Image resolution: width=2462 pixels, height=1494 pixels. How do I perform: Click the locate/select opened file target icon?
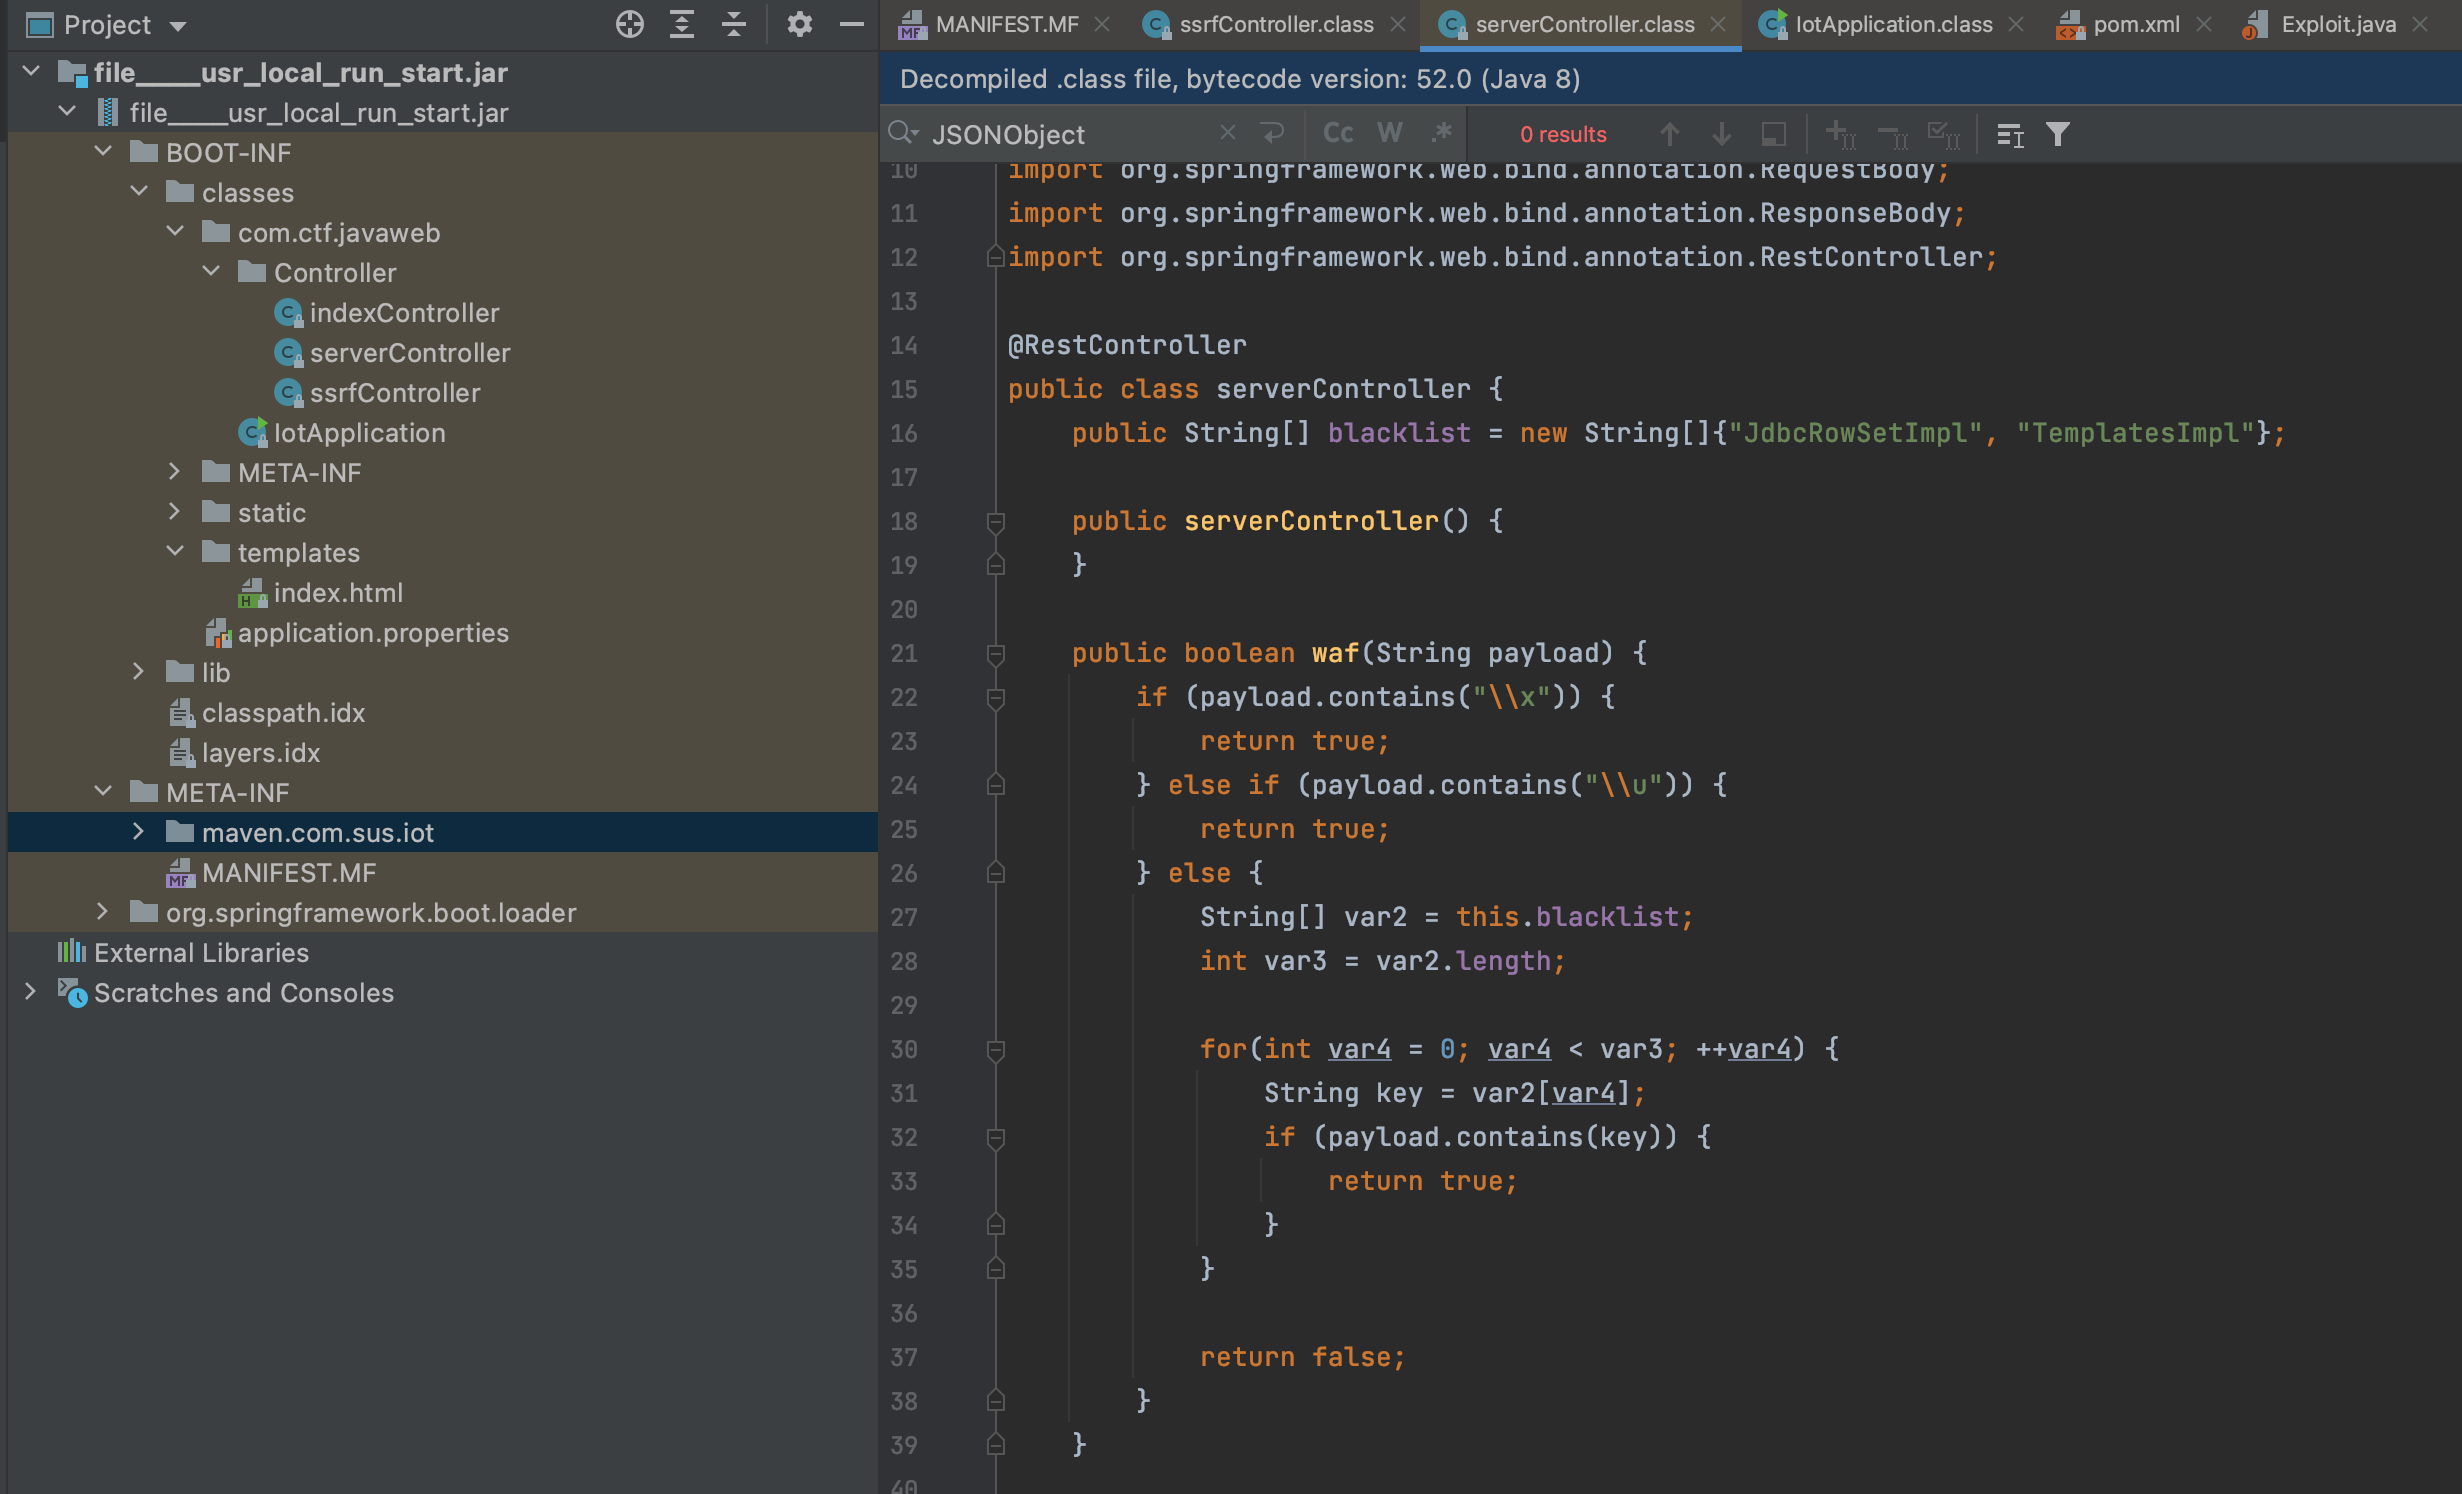point(630,24)
